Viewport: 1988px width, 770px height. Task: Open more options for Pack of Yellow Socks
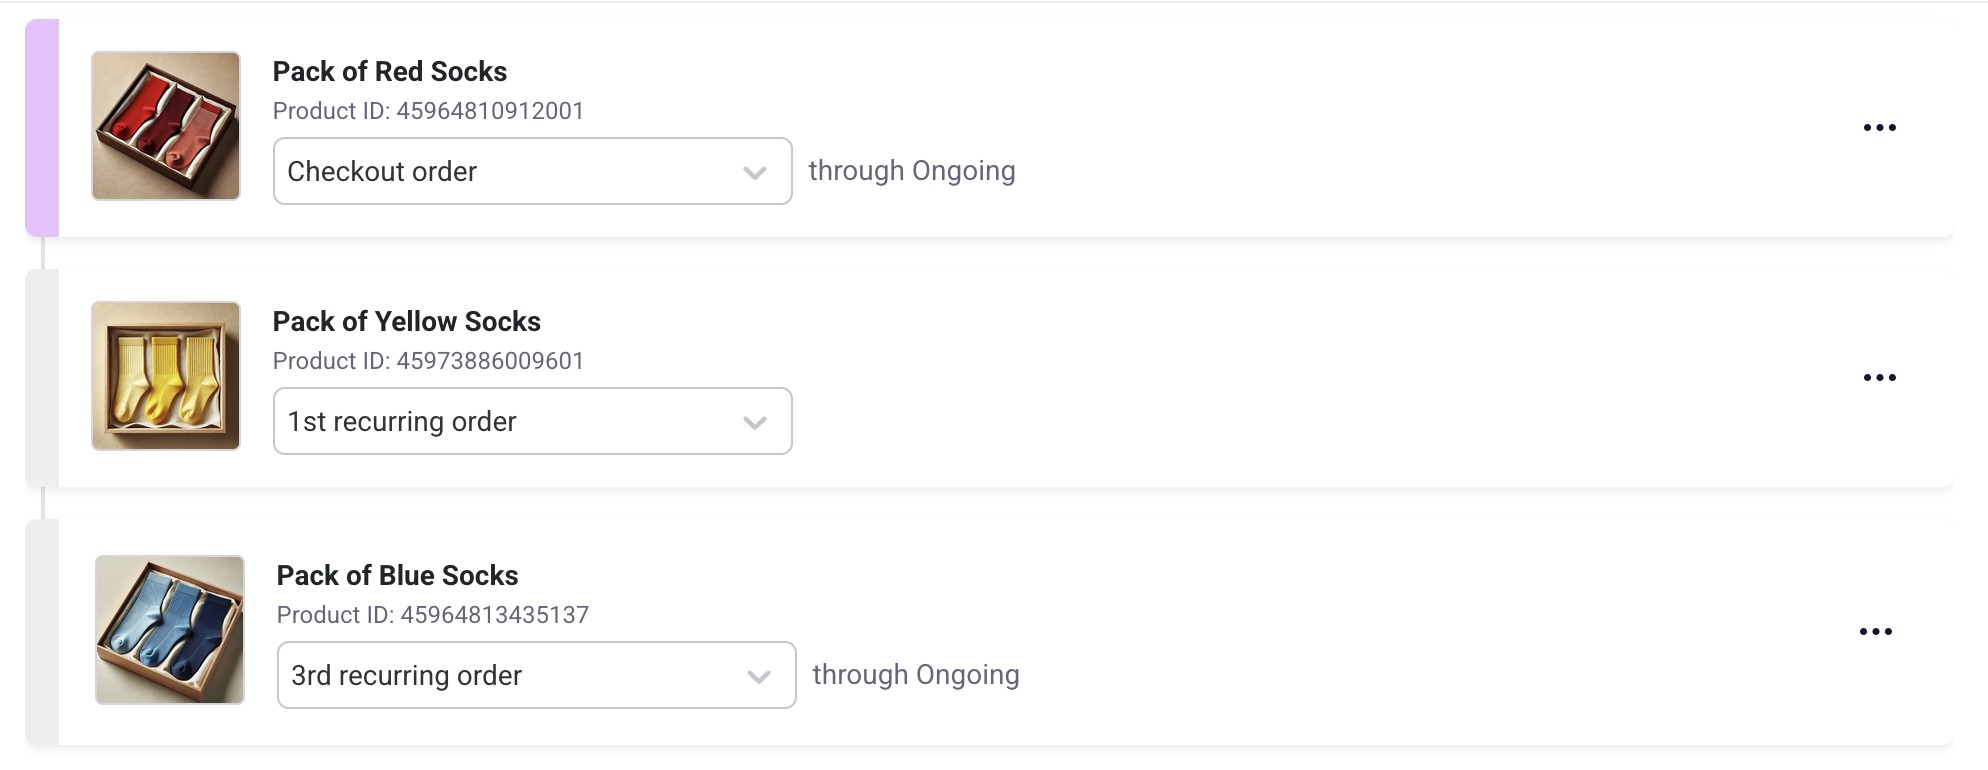[x=1879, y=378]
